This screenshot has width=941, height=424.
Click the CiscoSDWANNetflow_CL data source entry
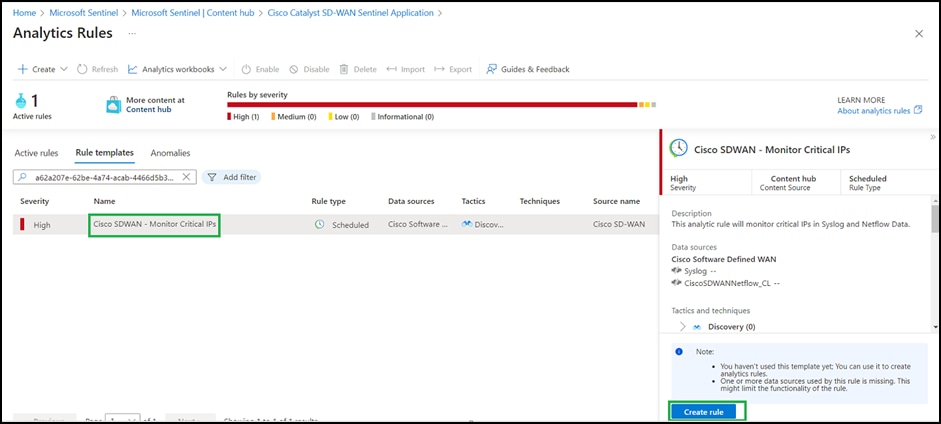pyautogui.click(x=726, y=283)
